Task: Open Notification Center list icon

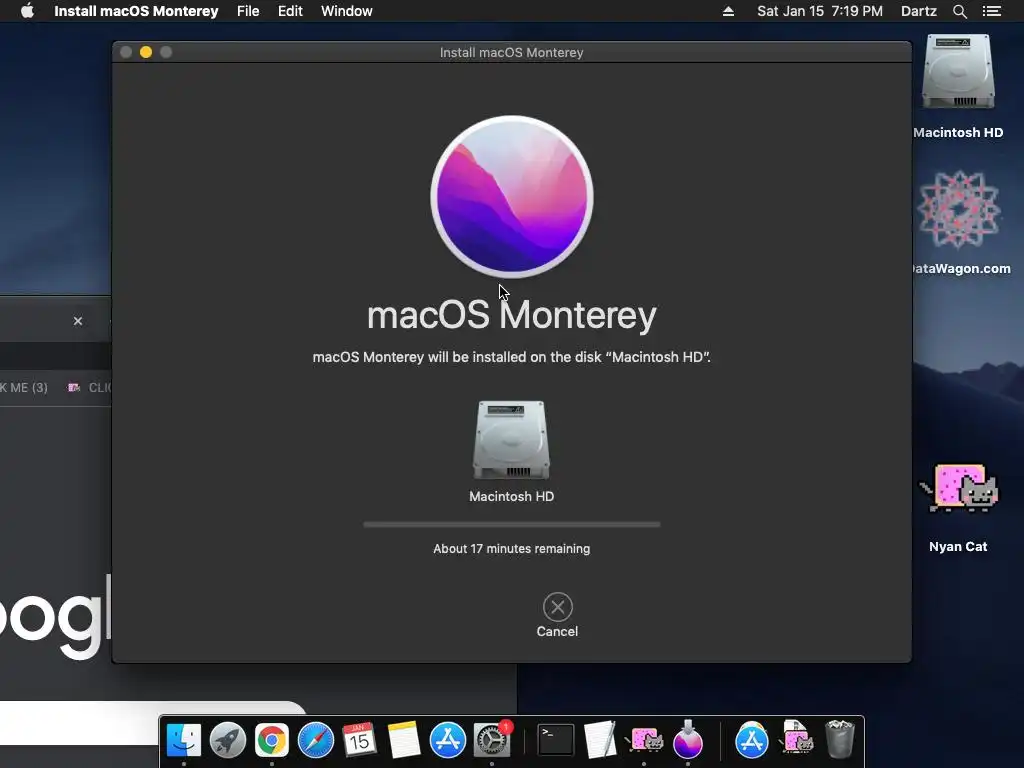Action: click(x=991, y=11)
